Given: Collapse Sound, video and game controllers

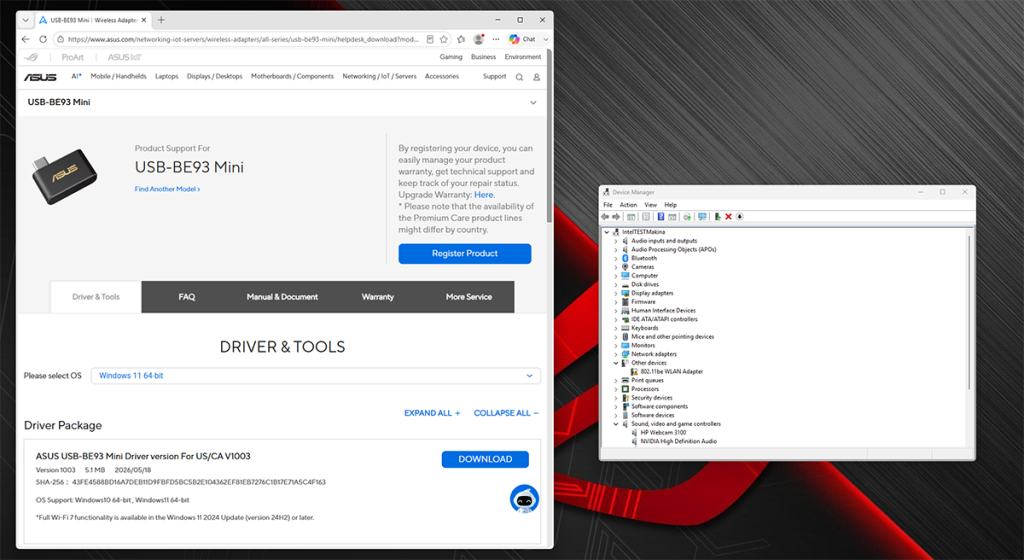Looking at the screenshot, I should (x=615, y=424).
